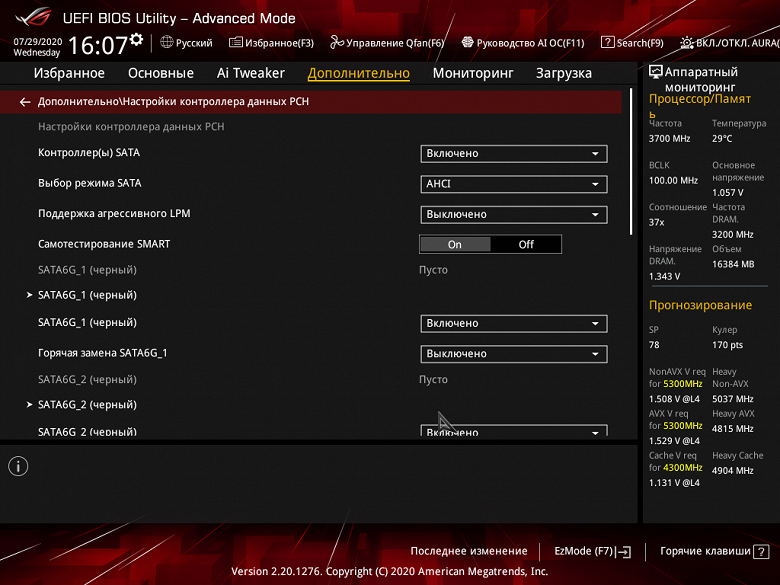780x585 pixels.
Task: Click the info circle icon
Action: (x=18, y=466)
